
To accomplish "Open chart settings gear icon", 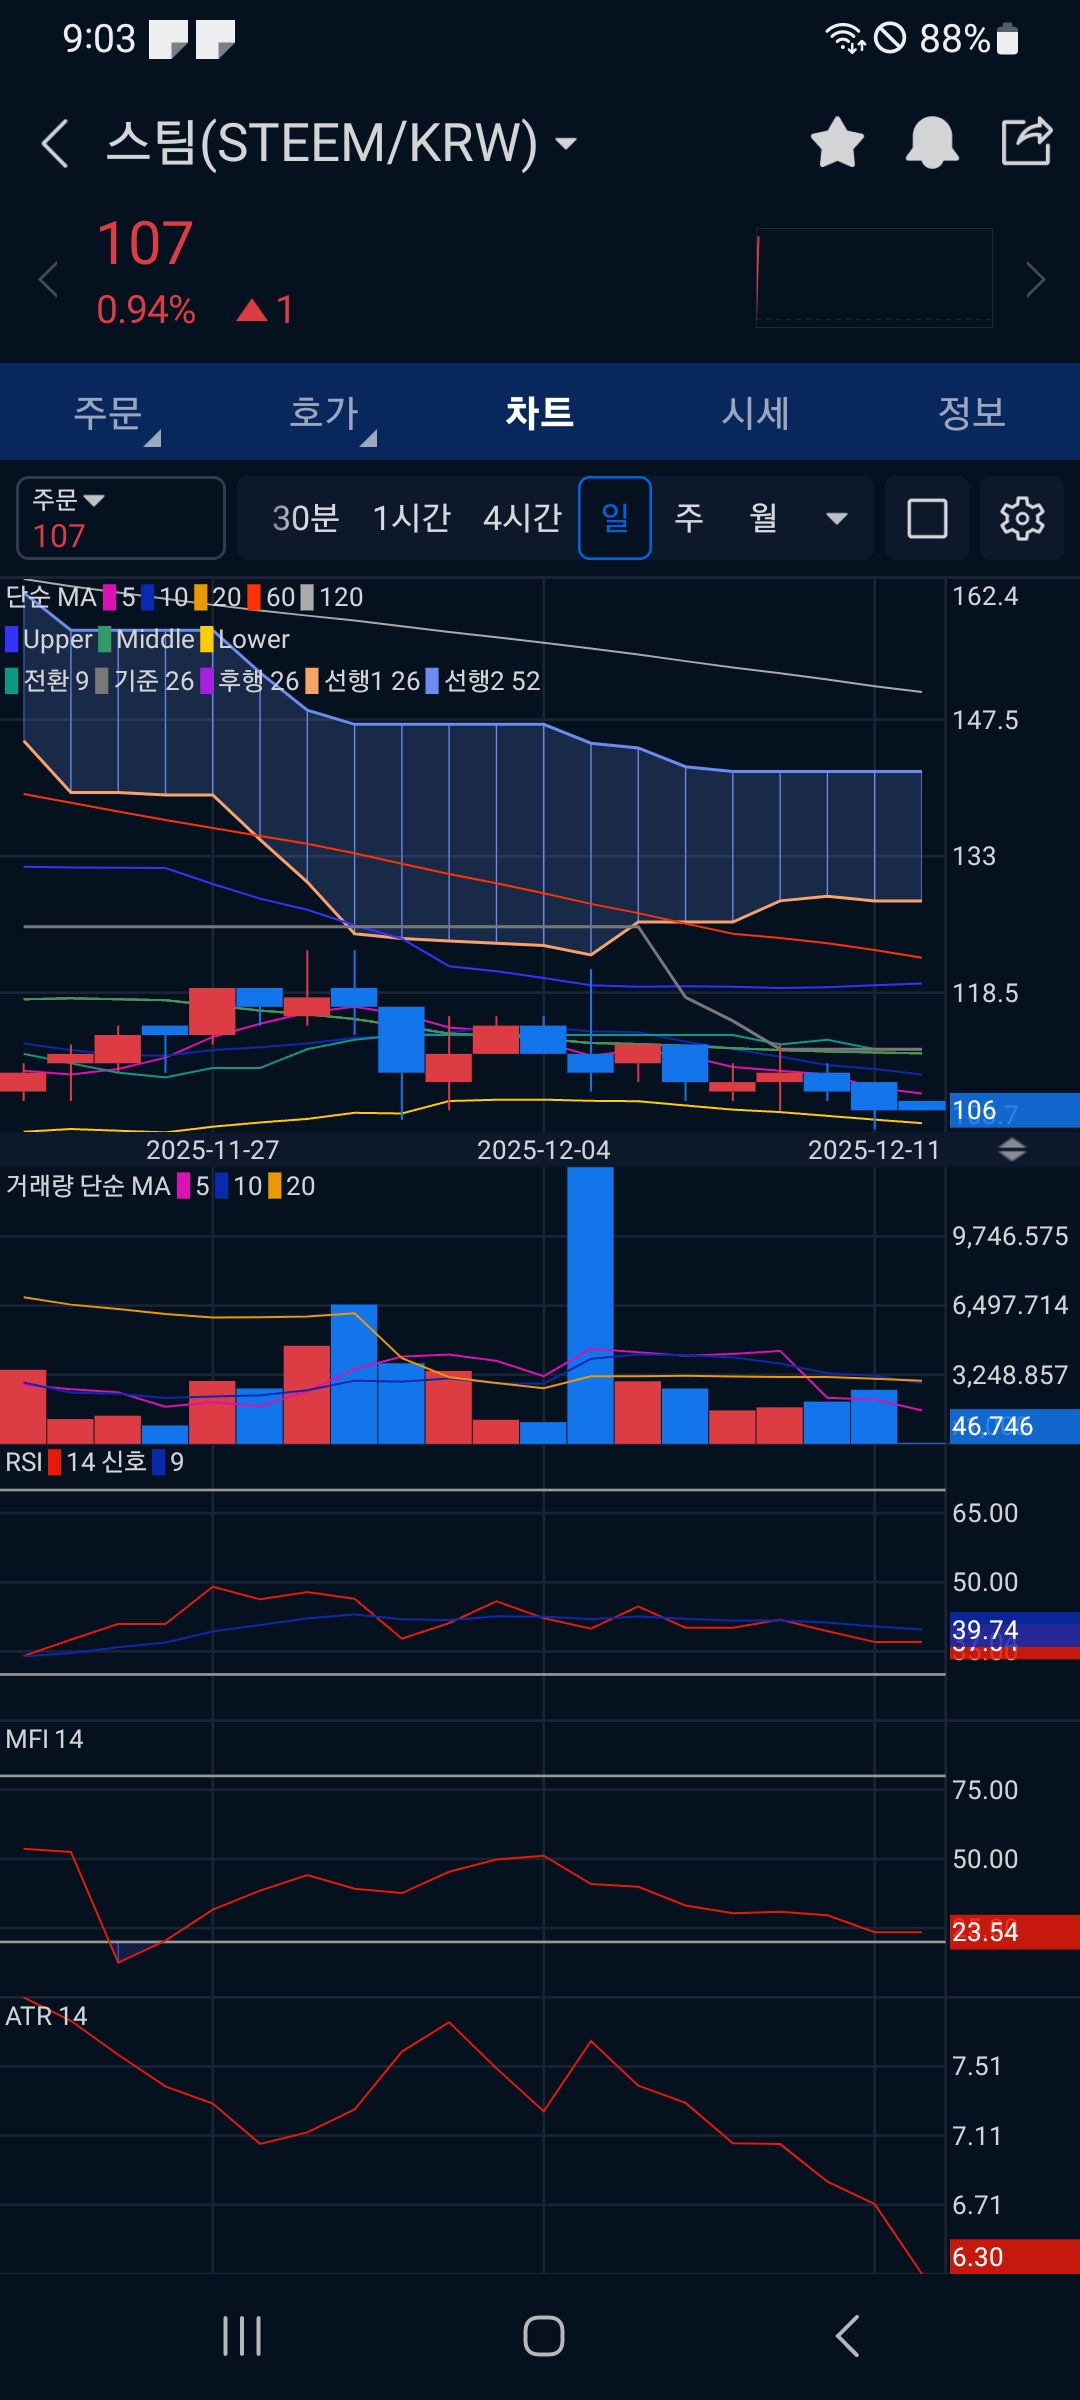I will coord(1022,518).
